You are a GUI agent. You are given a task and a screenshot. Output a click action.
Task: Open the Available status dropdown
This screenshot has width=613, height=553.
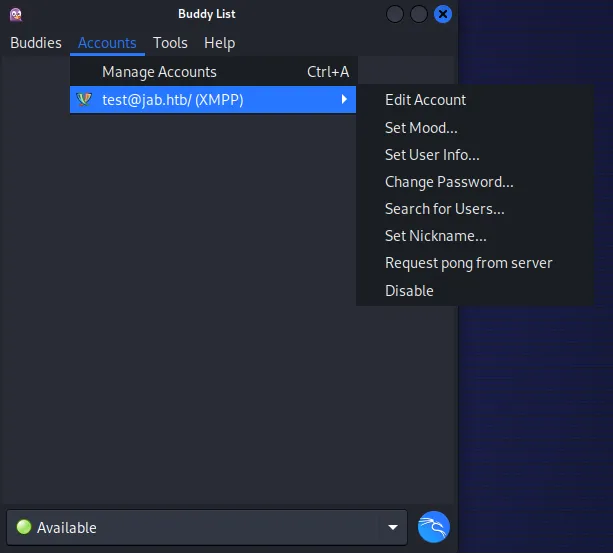pyautogui.click(x=207, y=527)
